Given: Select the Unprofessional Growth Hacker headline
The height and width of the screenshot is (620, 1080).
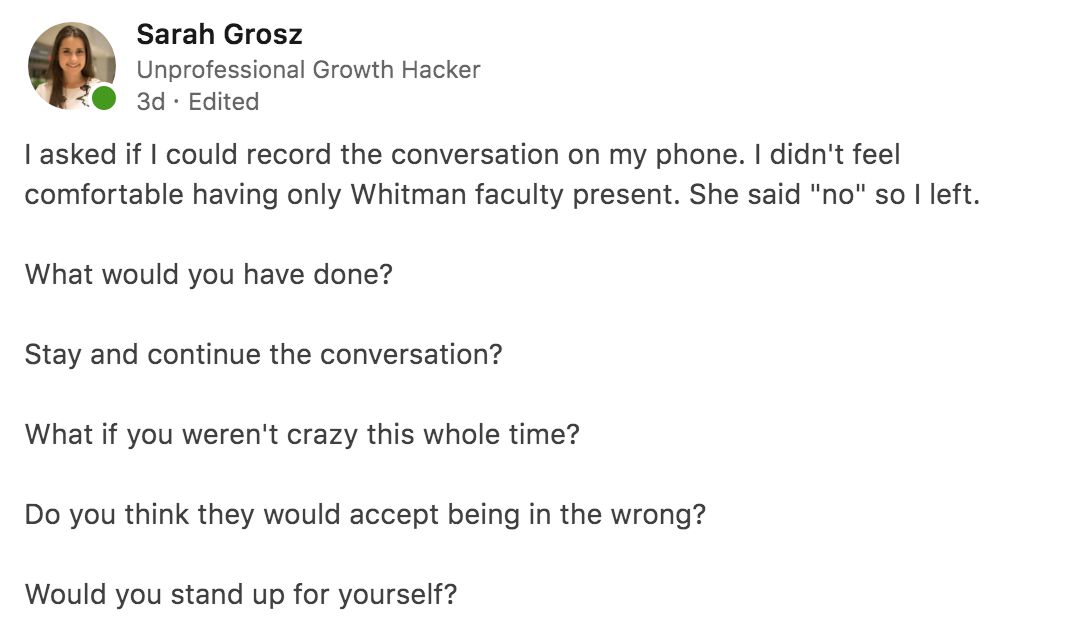Looking at the screenshot, I should [x=308, y=70].
